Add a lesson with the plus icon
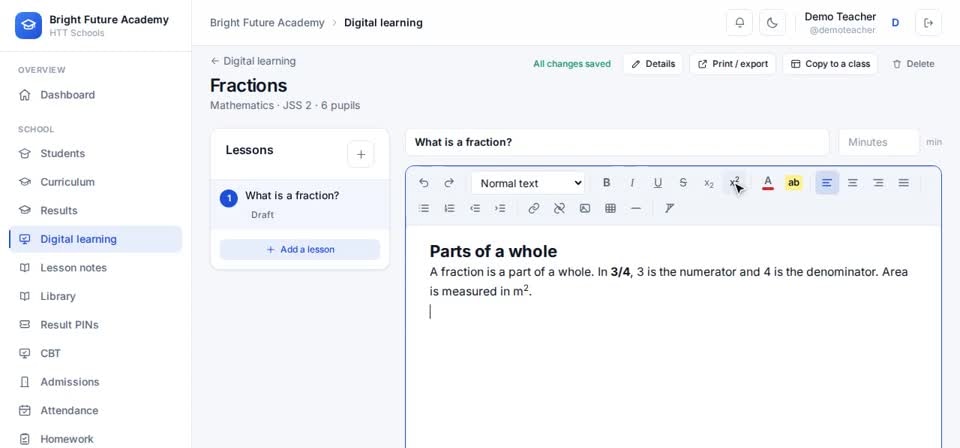 (x=361, y=154)
